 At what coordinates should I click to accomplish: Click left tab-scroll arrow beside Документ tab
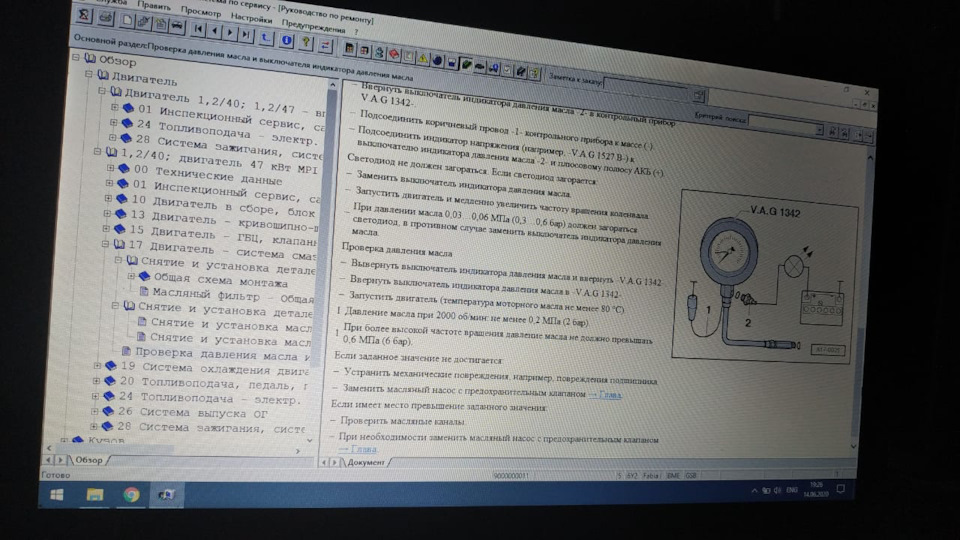pyautogui.click(x=324, y=462)
